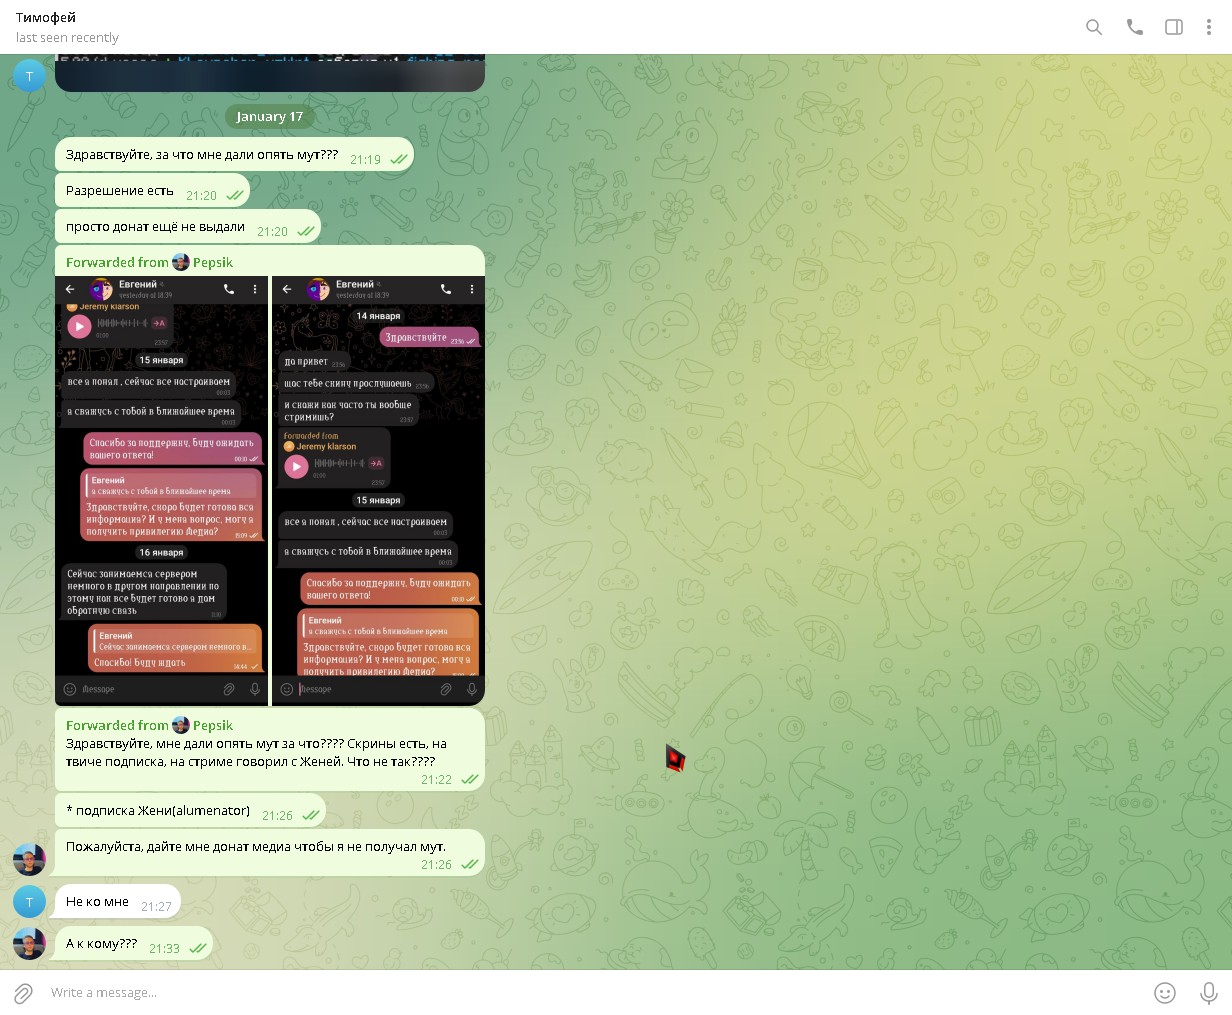Viewport: 1232px width, 1015px height.
Task: Click the T avatar beside 'Не ко мне'
Action: pos(29,902)
